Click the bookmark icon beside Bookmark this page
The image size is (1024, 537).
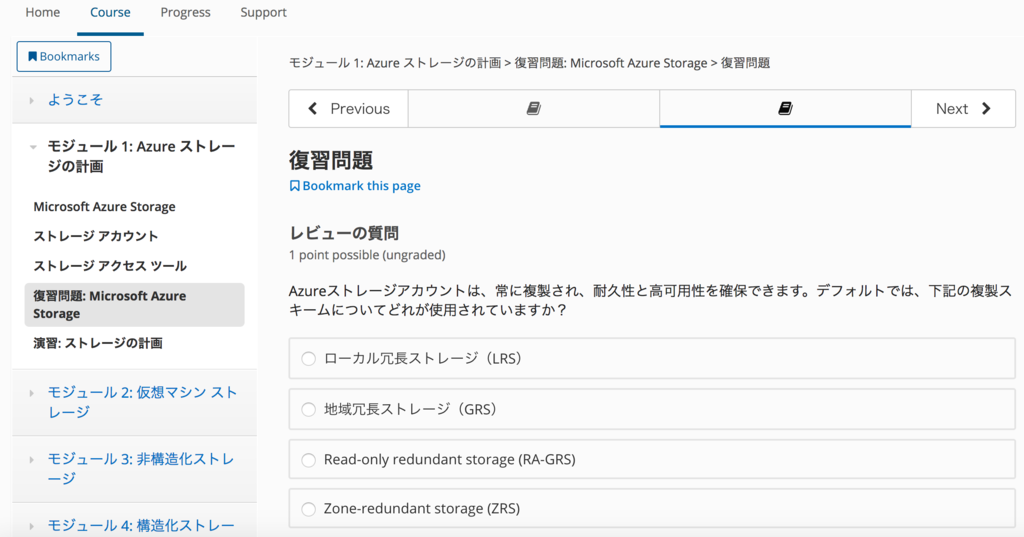pos(294,186)
